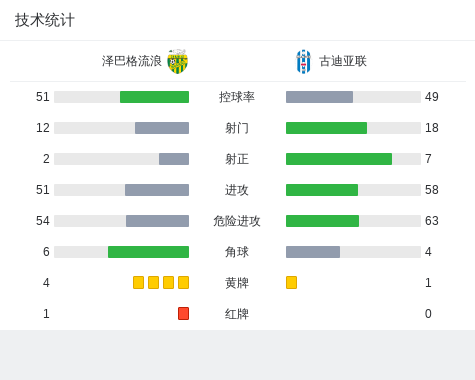Open the 古迪亚联 team name link
Image resolution: width=475 pixels, height=380 pixels.
point(343,61)
